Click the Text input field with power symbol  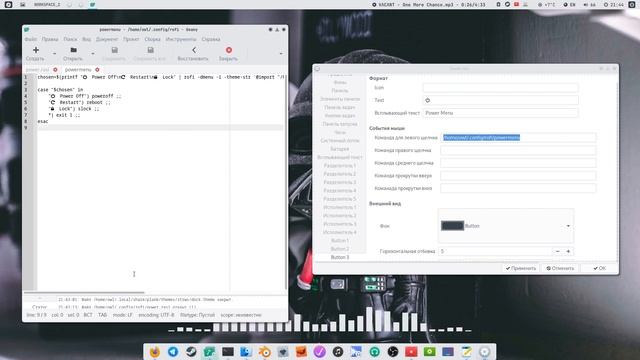click(500, 100)
